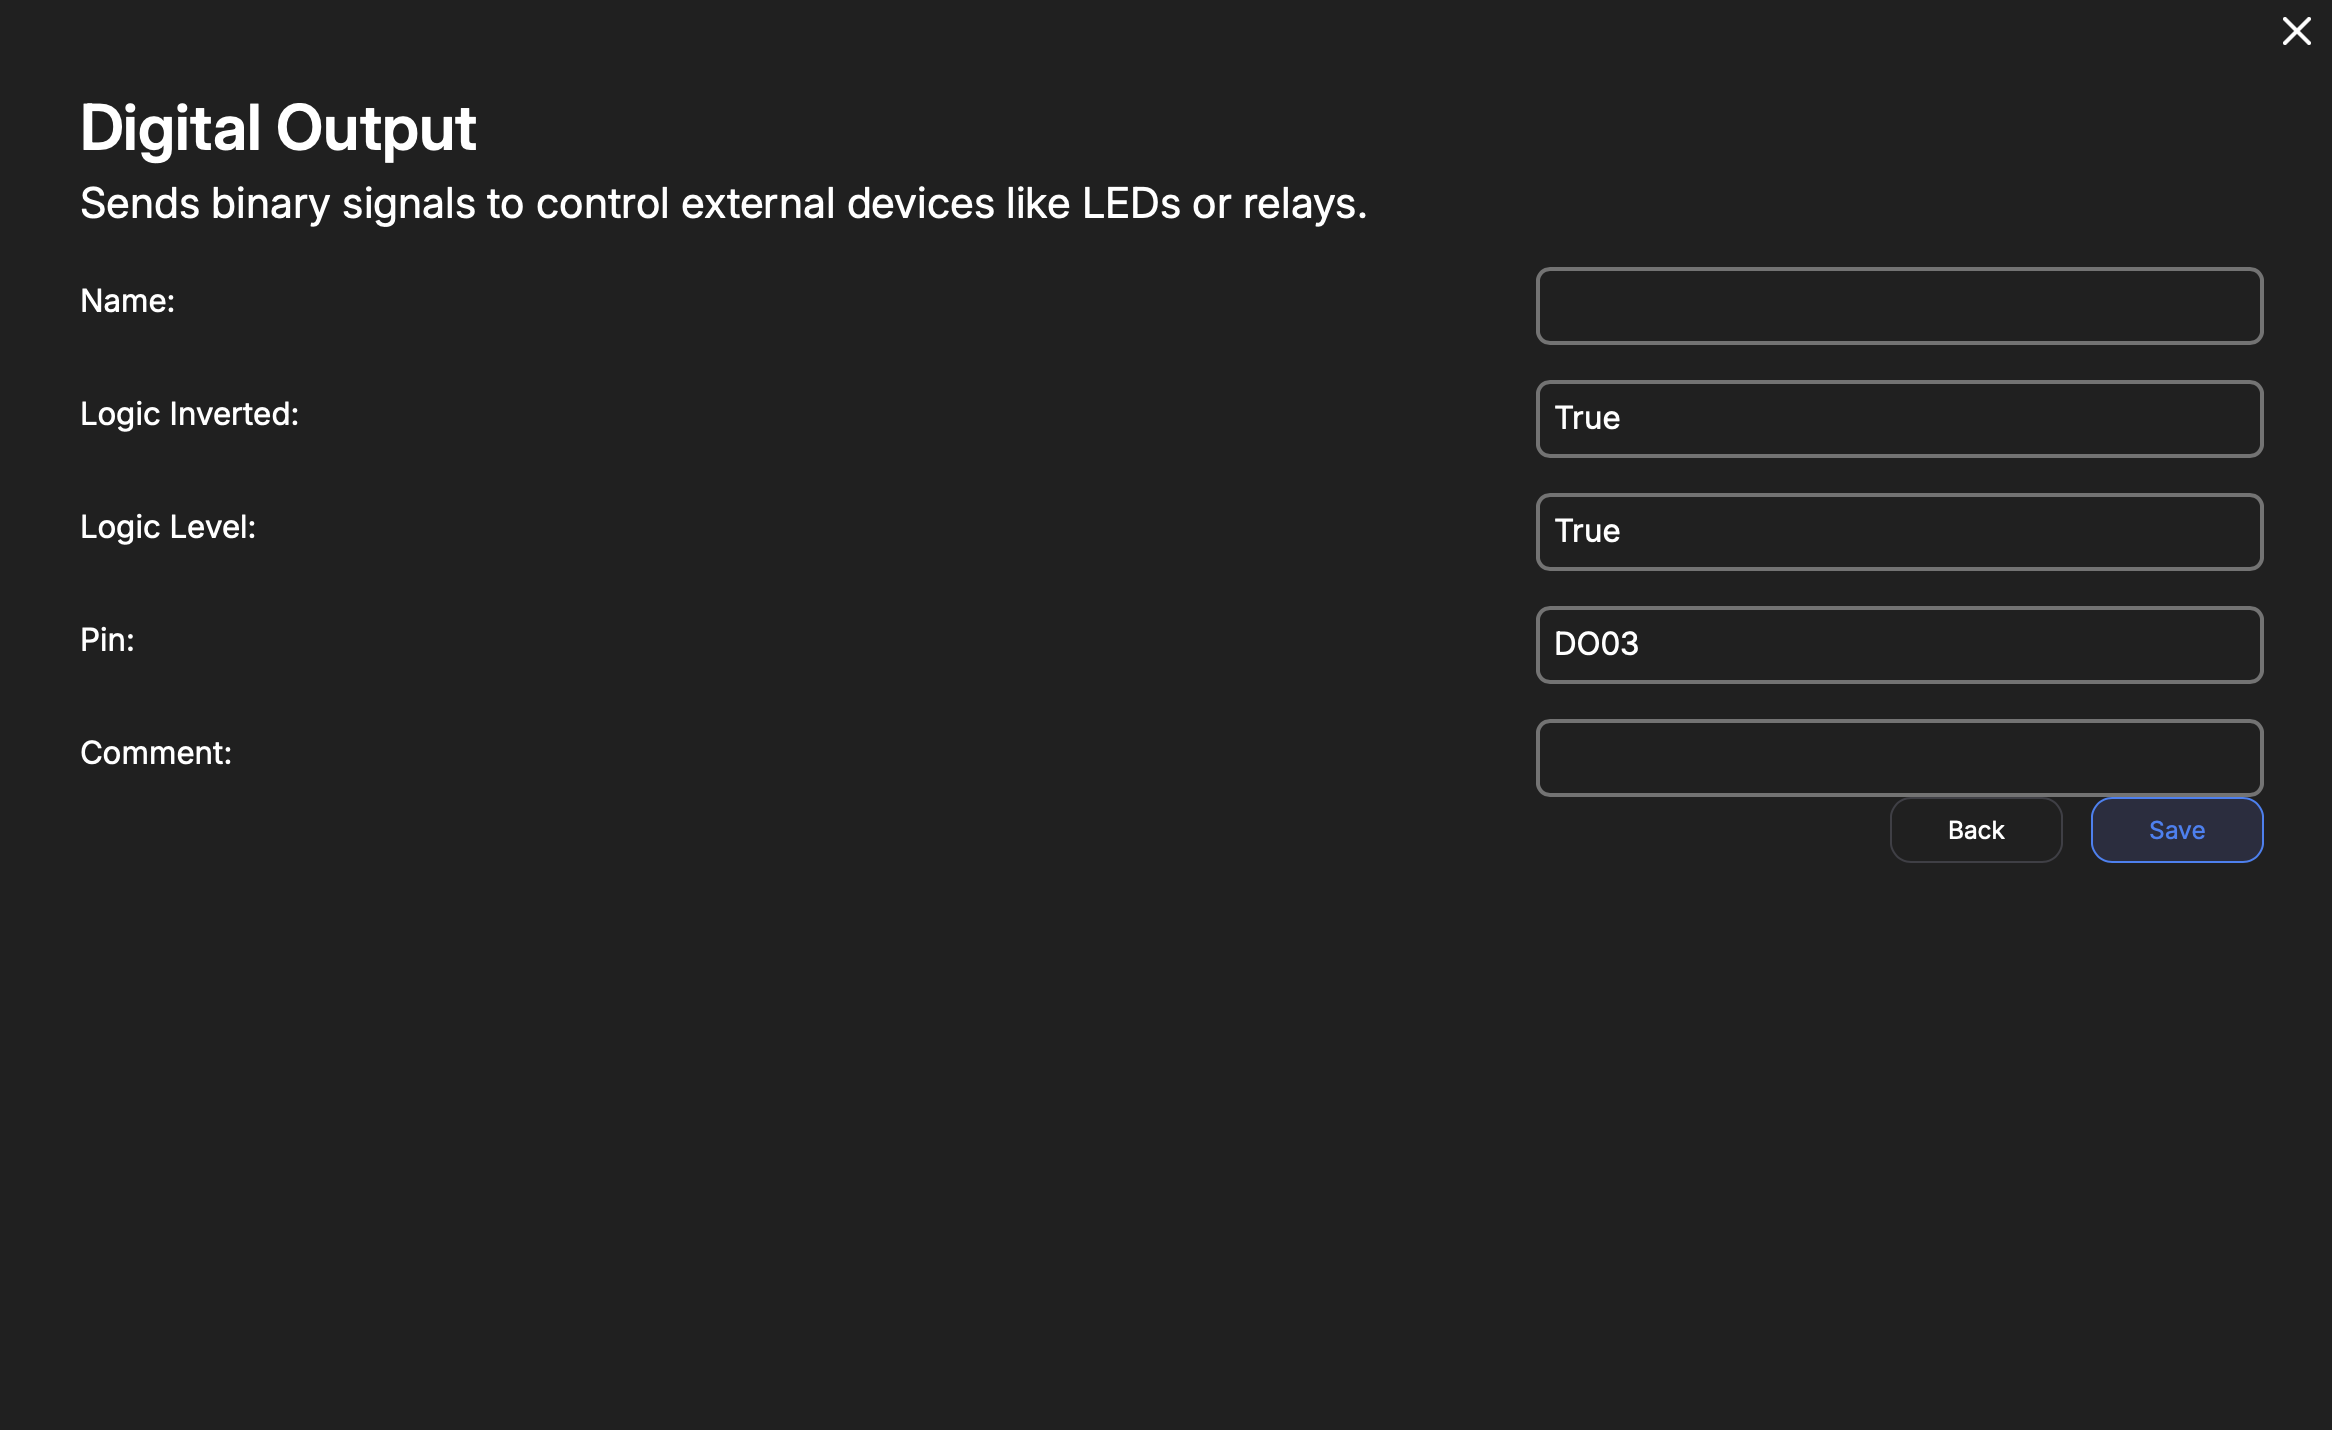Click the "Logic Level:" label

[x=168, y=527]
